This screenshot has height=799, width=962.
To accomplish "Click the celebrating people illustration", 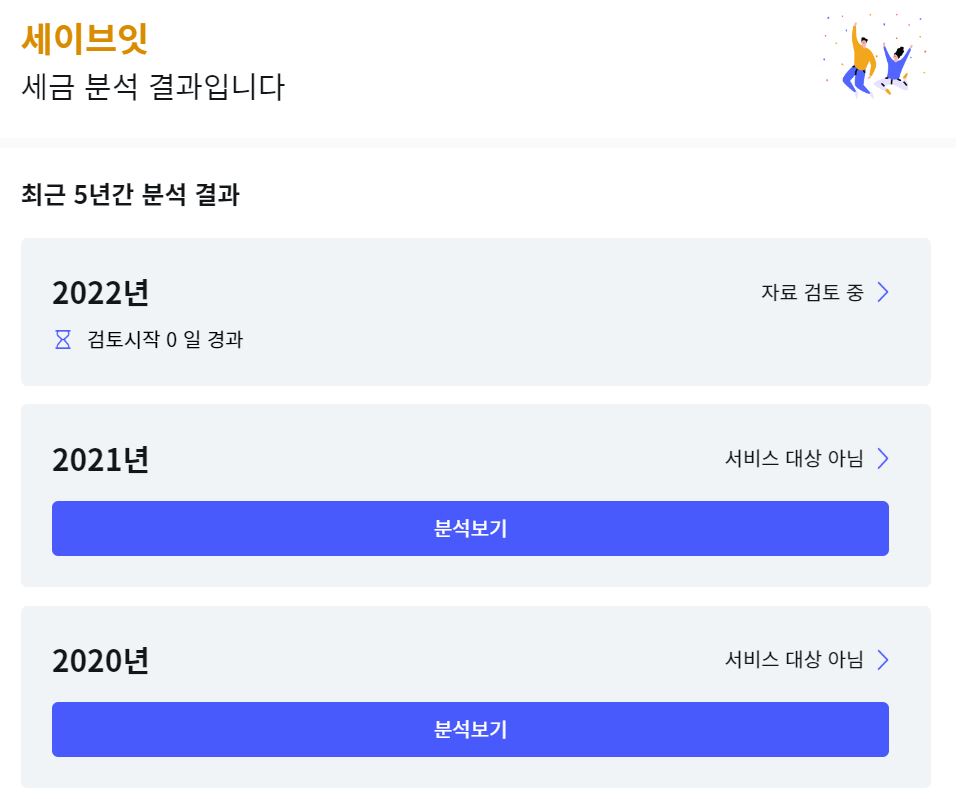I will [876, 56].
